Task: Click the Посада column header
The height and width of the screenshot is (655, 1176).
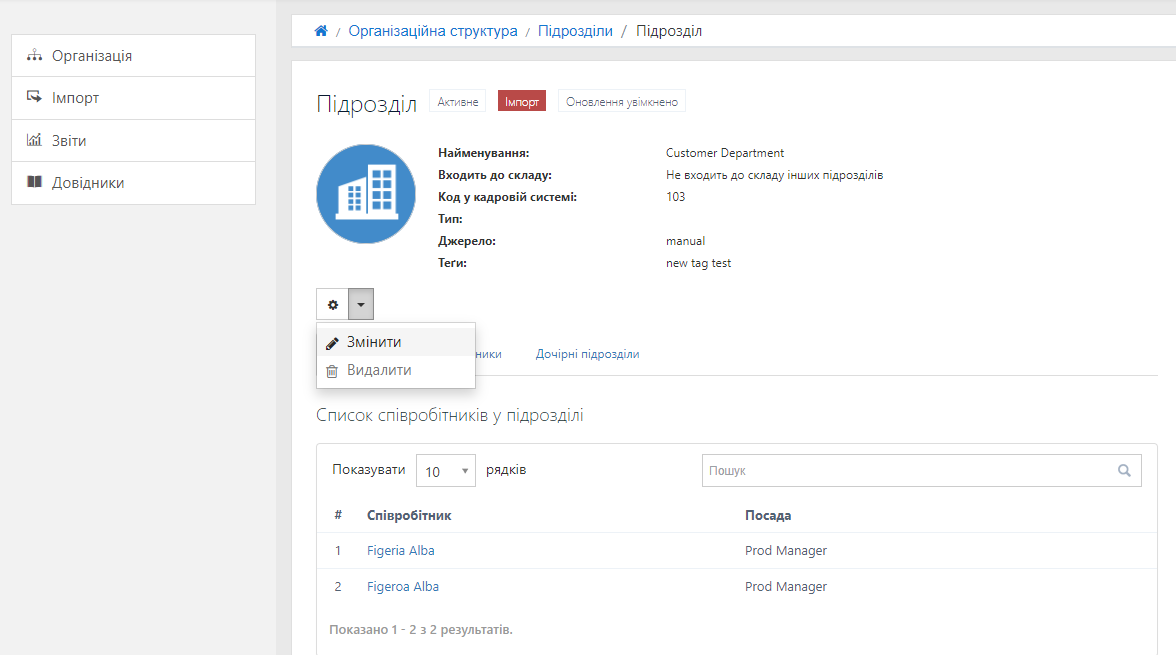Action: tap(768, 515)
